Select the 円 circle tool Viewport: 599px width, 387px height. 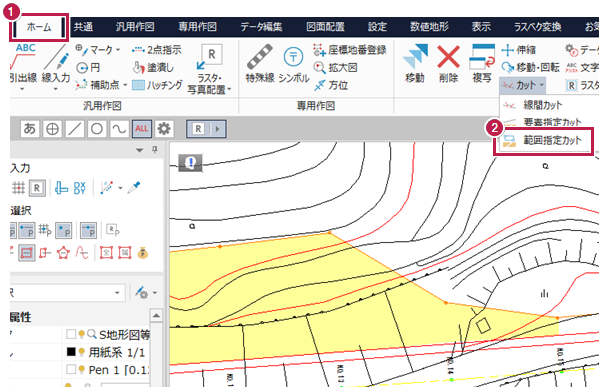88,68
